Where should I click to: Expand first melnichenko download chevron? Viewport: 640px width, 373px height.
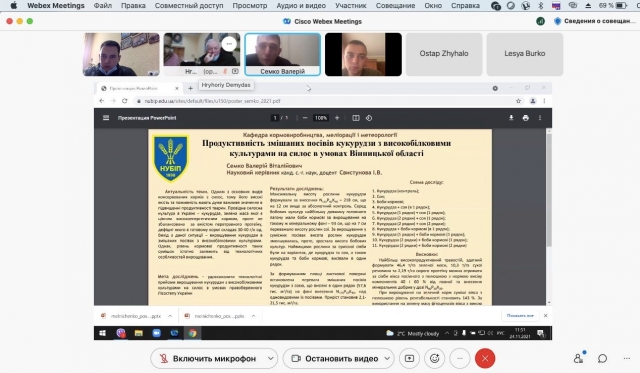pyautogui.click(x=170, y=316)
